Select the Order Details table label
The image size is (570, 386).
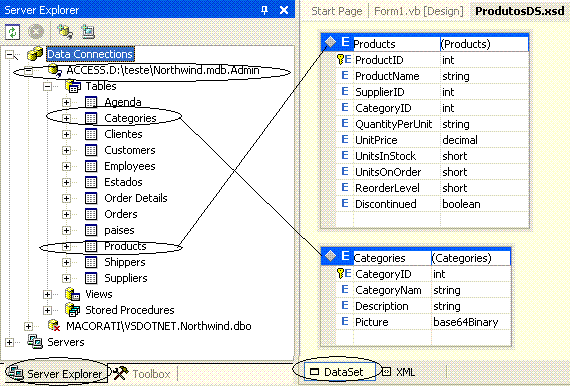point(136,198)
